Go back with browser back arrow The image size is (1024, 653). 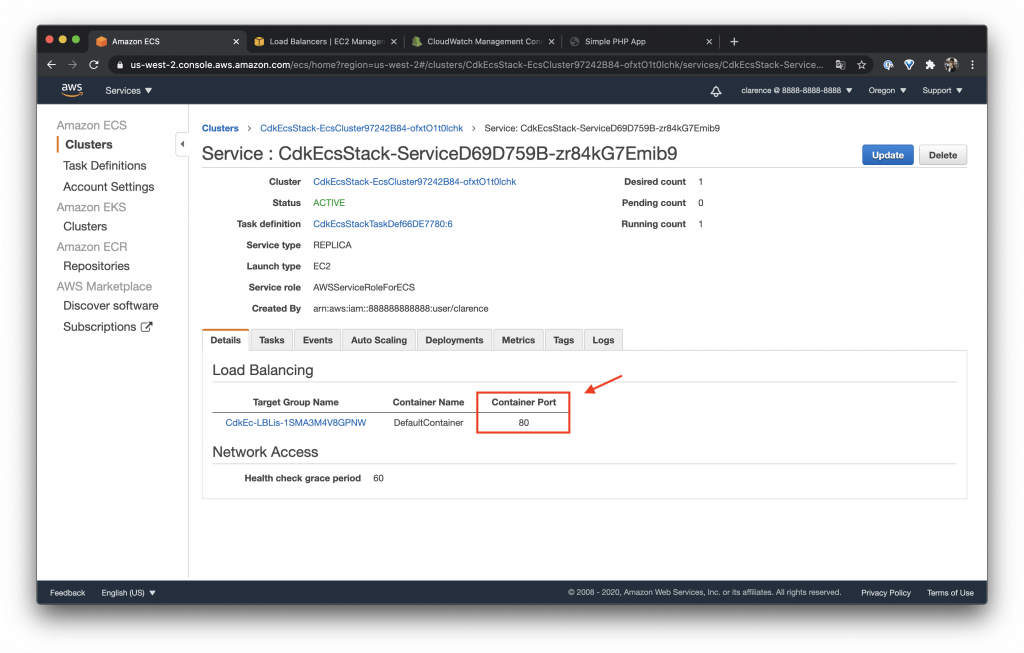[52, 65]
